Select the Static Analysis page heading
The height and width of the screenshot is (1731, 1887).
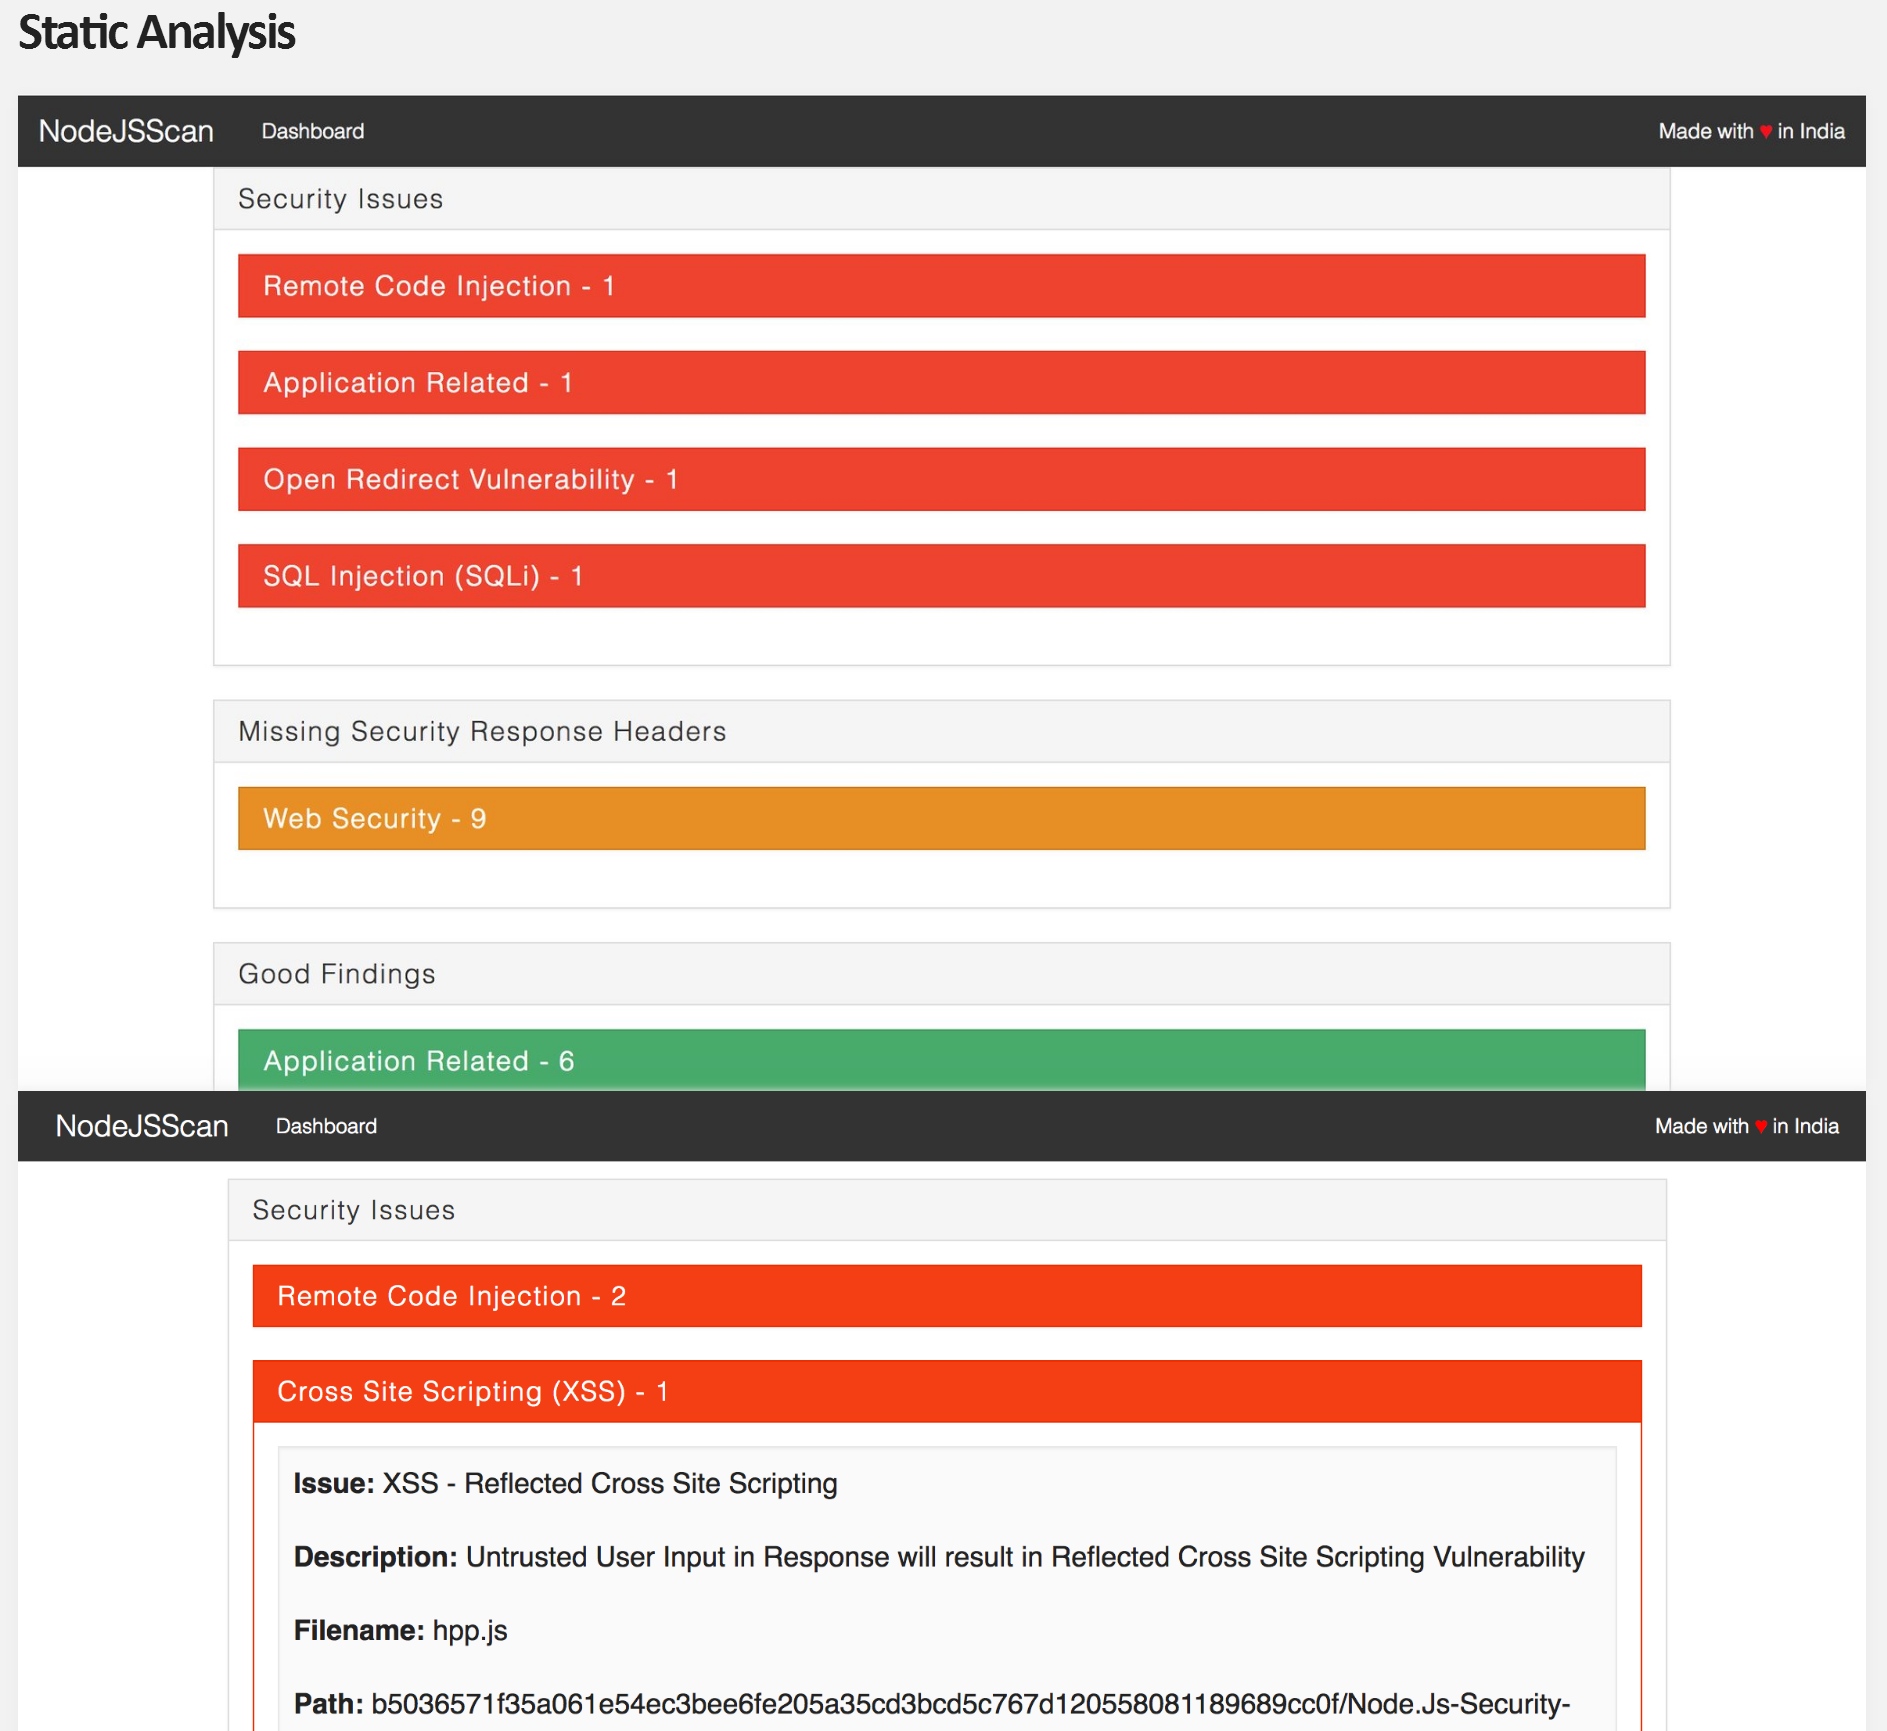coord(157,32)
